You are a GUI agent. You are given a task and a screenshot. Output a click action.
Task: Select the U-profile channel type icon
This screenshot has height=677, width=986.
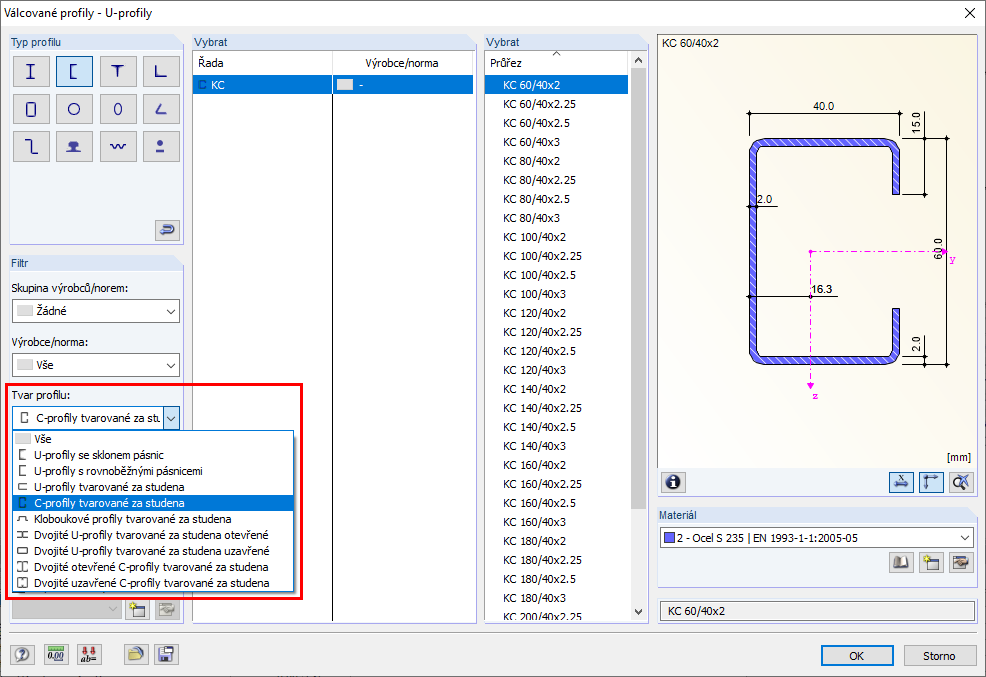coord(74,72)
